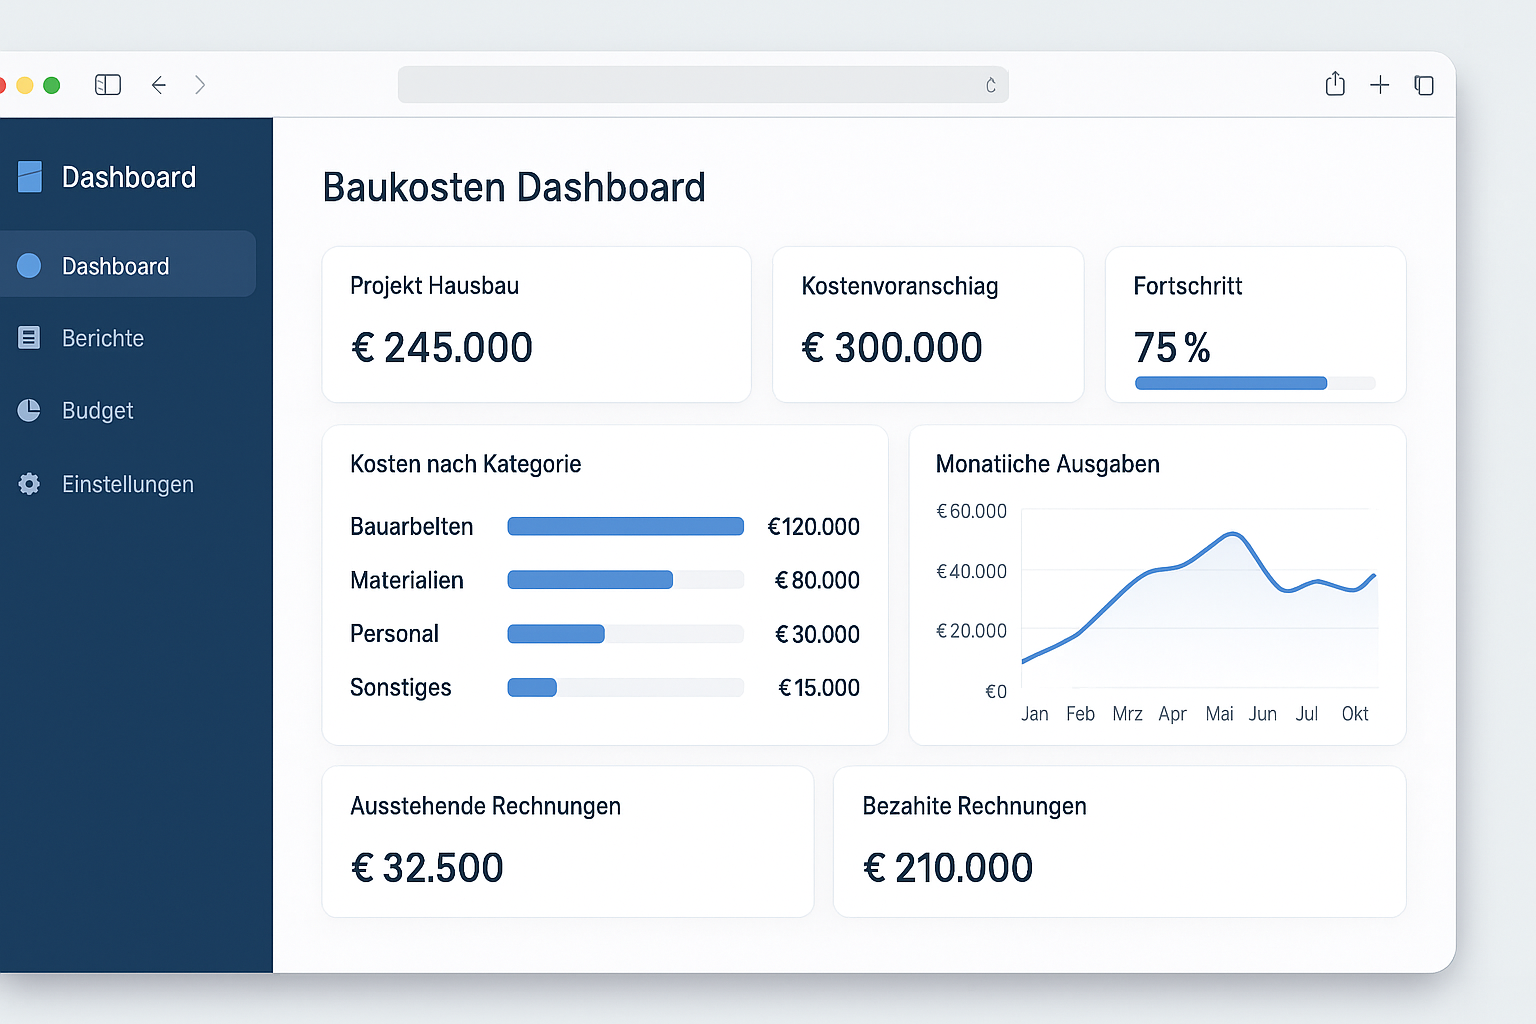Go forward with the right chevron
This screenshot has height=1024, width=1536.
(200, 85)
